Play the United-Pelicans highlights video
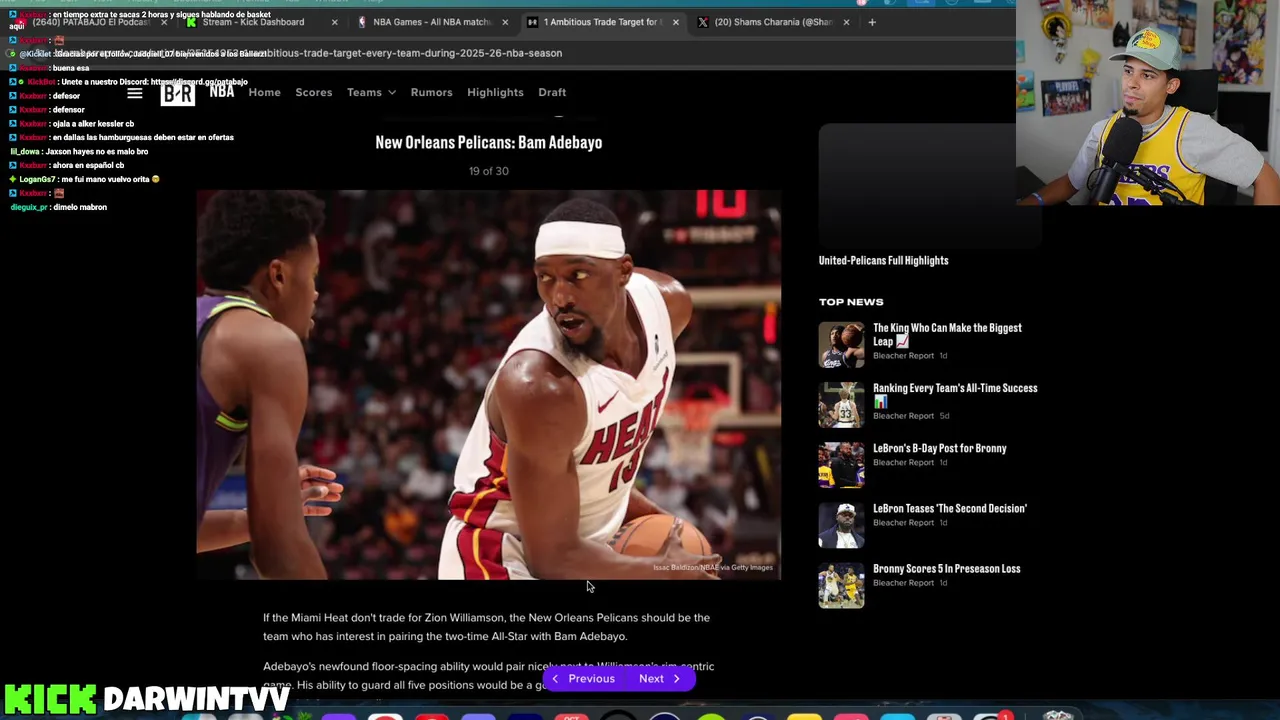The width and height of the screenshot is (1280, 720). [x=930, y=185]
